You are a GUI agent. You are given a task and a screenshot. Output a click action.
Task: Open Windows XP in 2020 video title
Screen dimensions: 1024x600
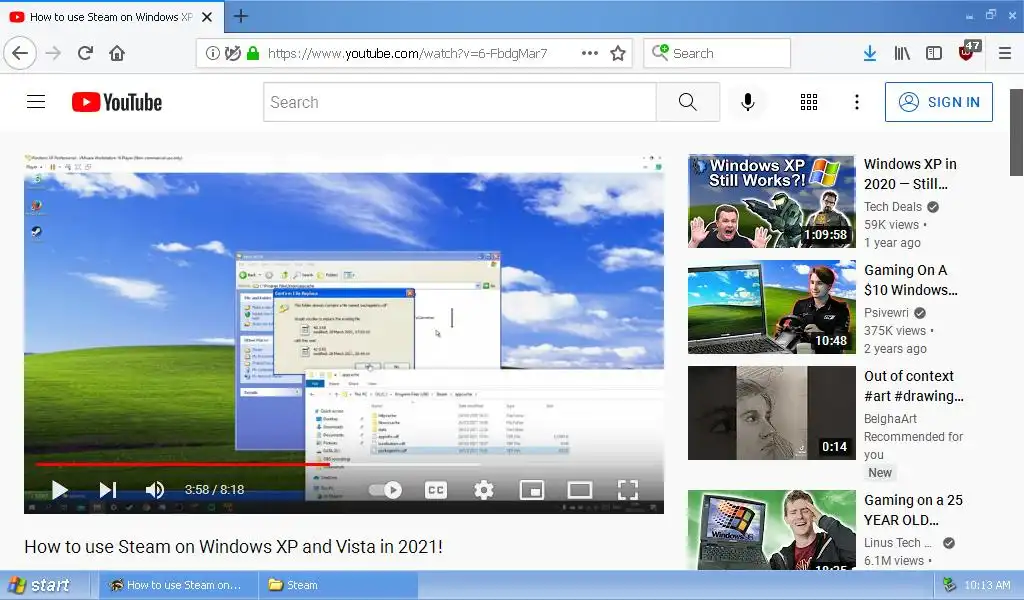pos(910,174)
